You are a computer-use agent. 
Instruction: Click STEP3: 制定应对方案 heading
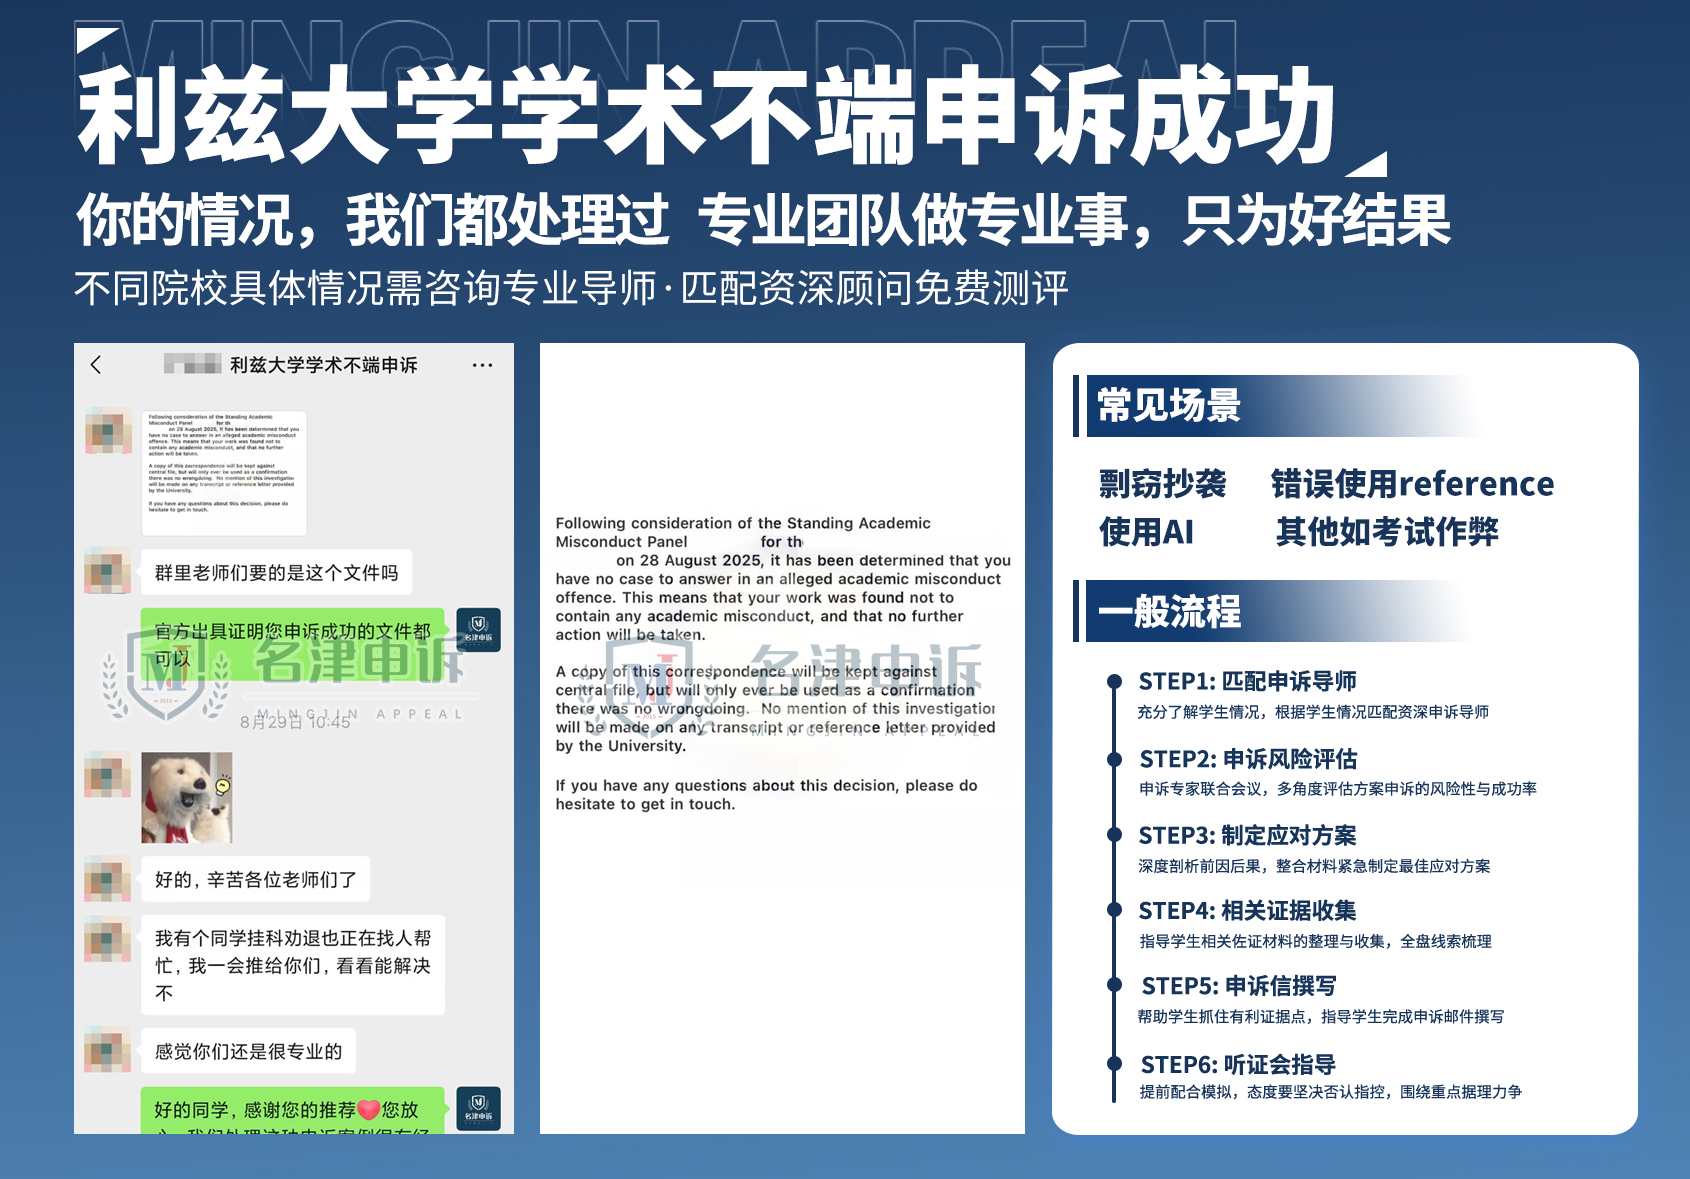pyautogui.click(x=1247, y=835)
